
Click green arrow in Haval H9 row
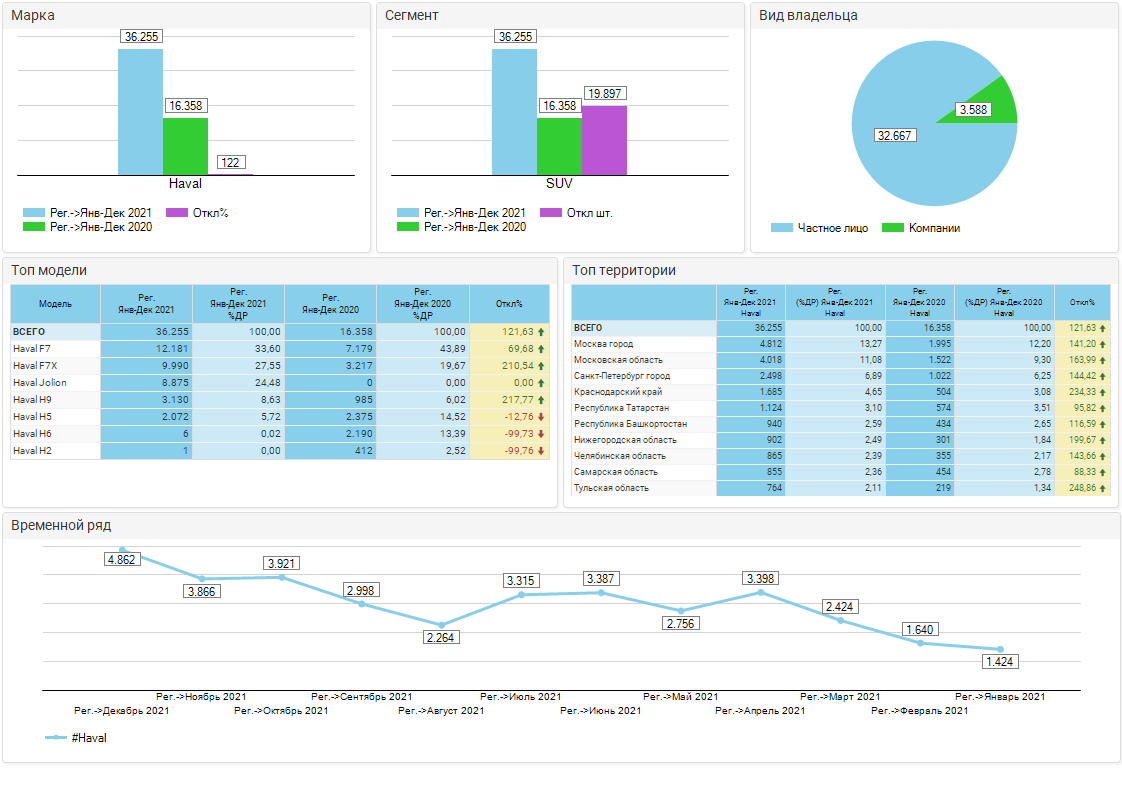[541, 400]
